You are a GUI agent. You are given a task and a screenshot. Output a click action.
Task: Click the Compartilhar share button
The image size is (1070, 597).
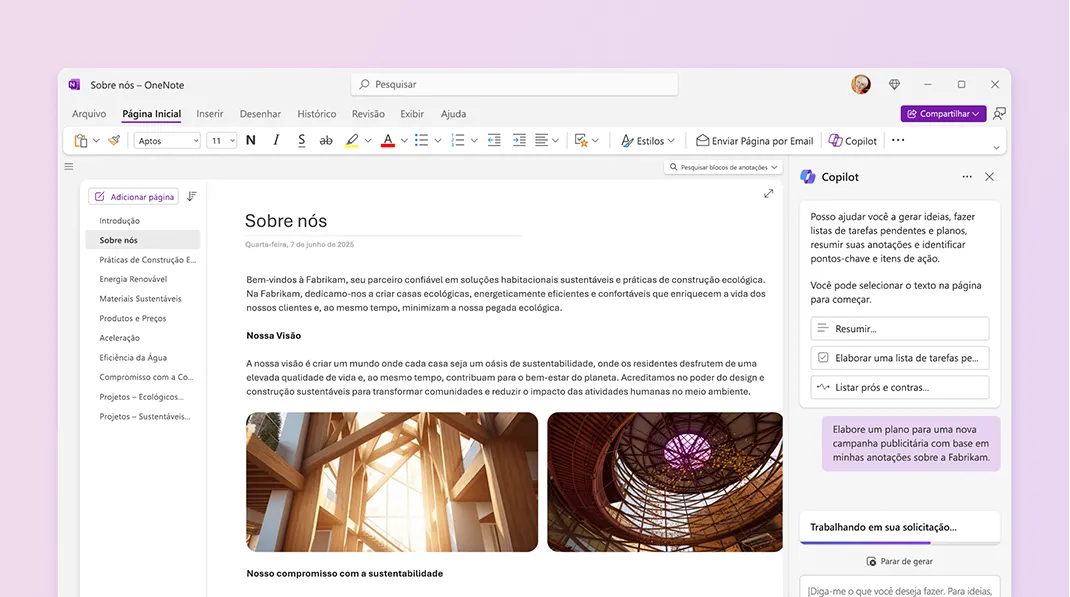[943, 114]
